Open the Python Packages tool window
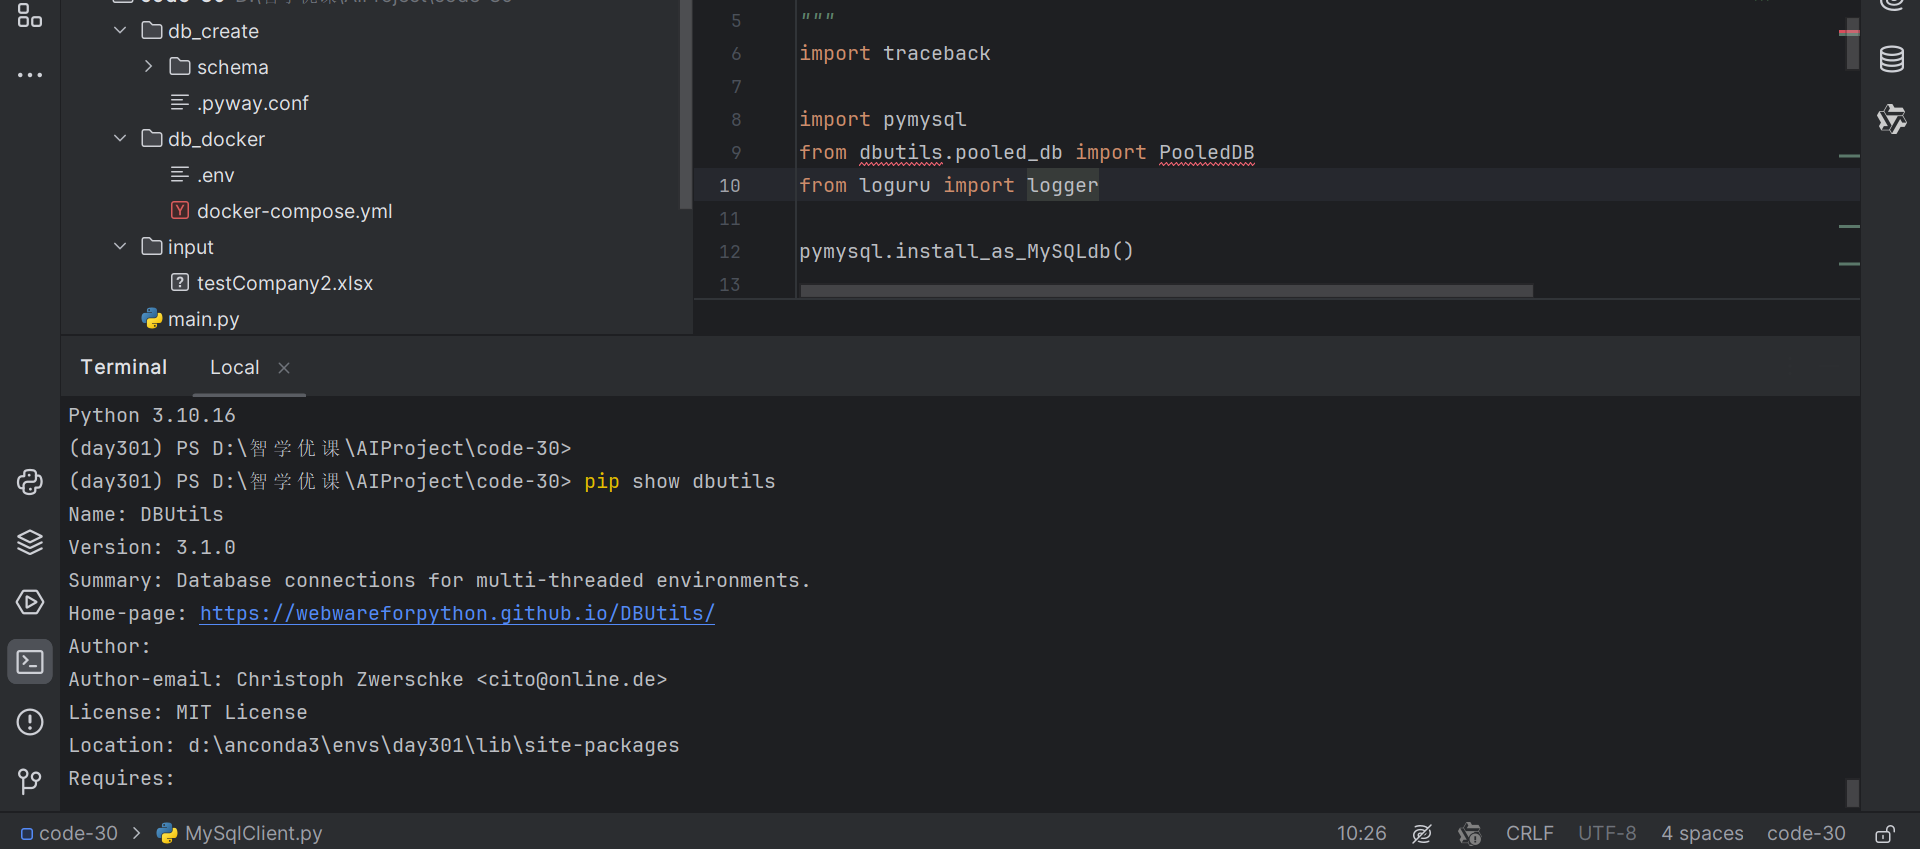 30,482
